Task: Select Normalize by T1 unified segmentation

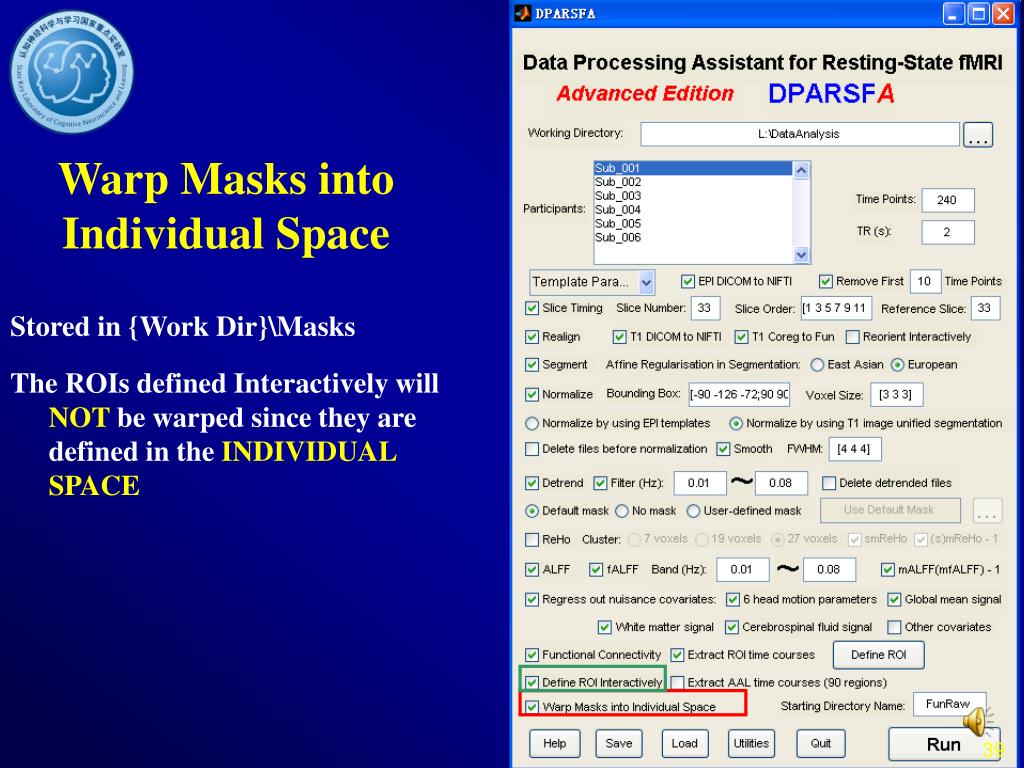Action: tap(736, 424)
